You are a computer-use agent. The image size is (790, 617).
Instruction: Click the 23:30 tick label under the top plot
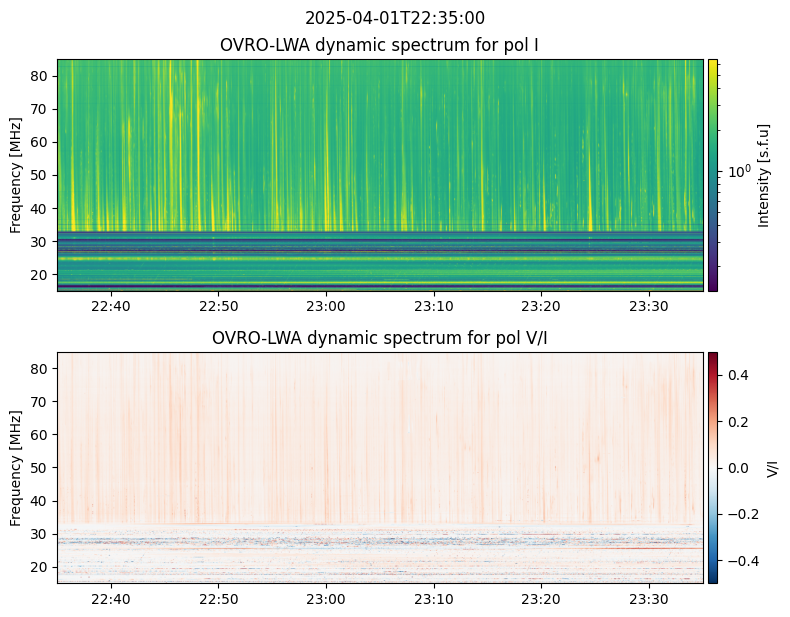(649, 306)
